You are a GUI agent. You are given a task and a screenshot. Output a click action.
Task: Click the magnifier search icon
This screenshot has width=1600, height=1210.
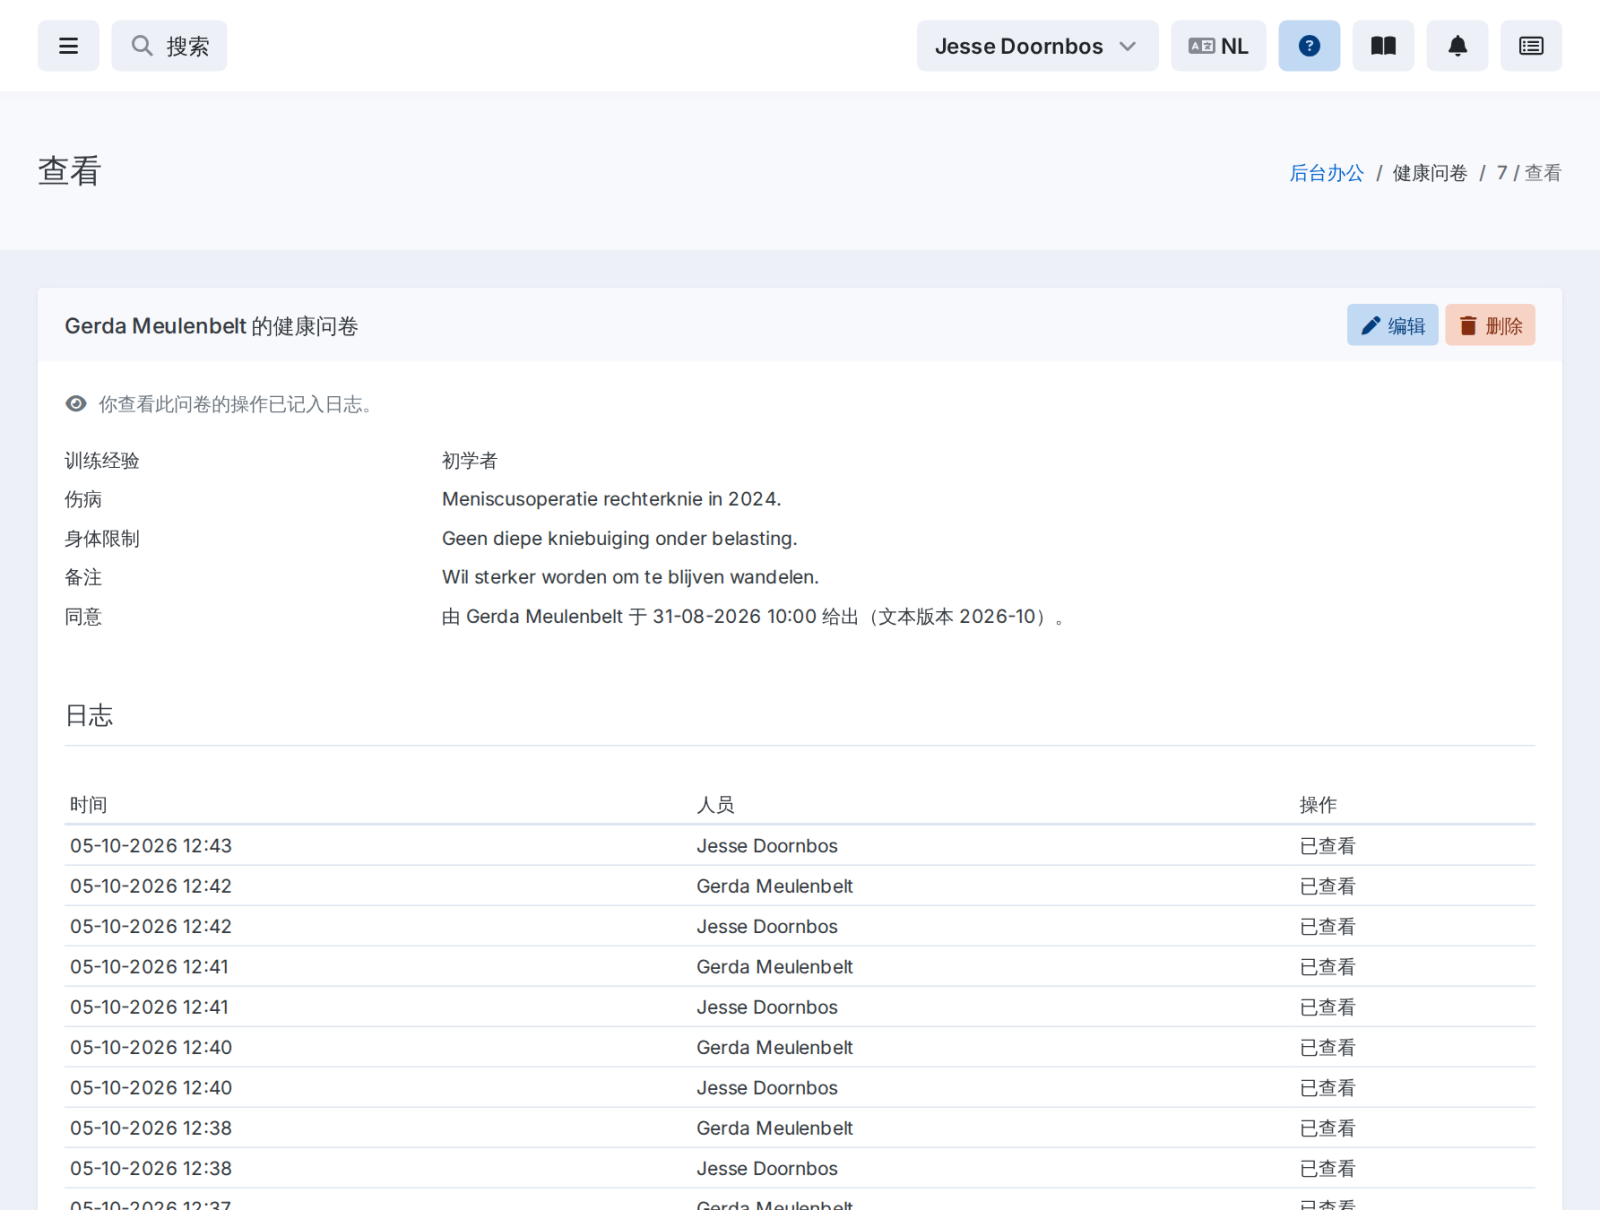coord(142,46)
